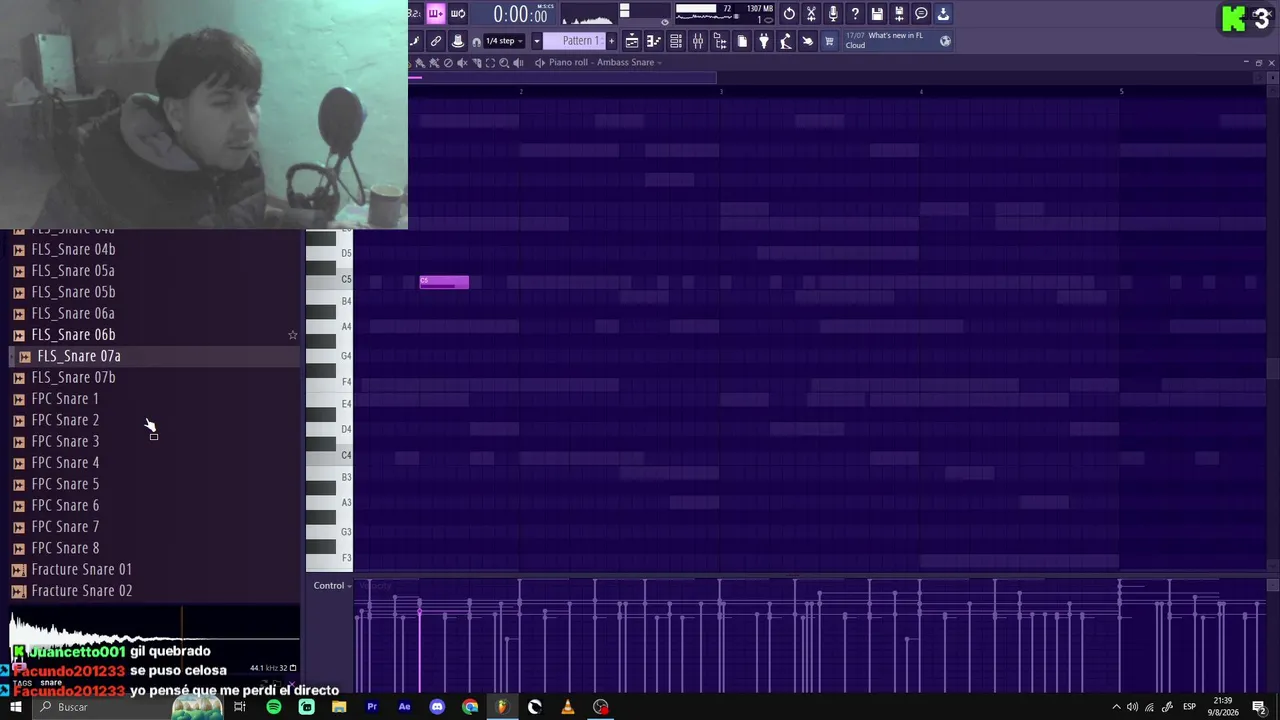Click the C5 note in piano roll
Viewport: 1280px width, 720px height.
coord(444,282)
